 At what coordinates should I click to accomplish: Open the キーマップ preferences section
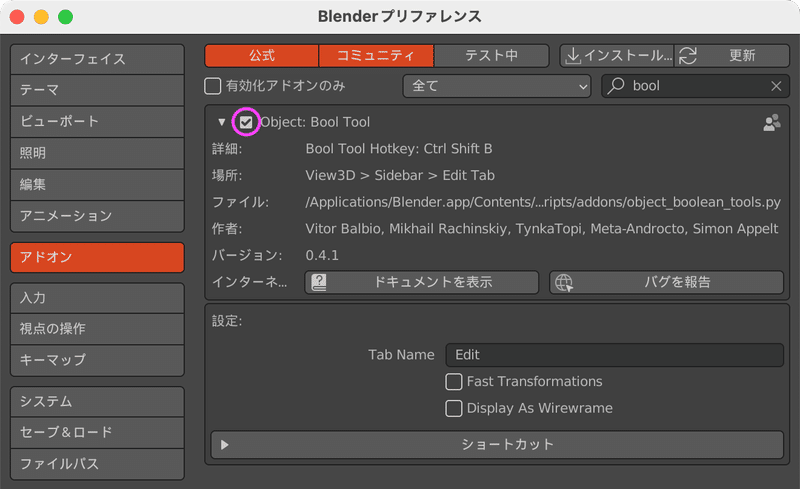coord(97,360)
